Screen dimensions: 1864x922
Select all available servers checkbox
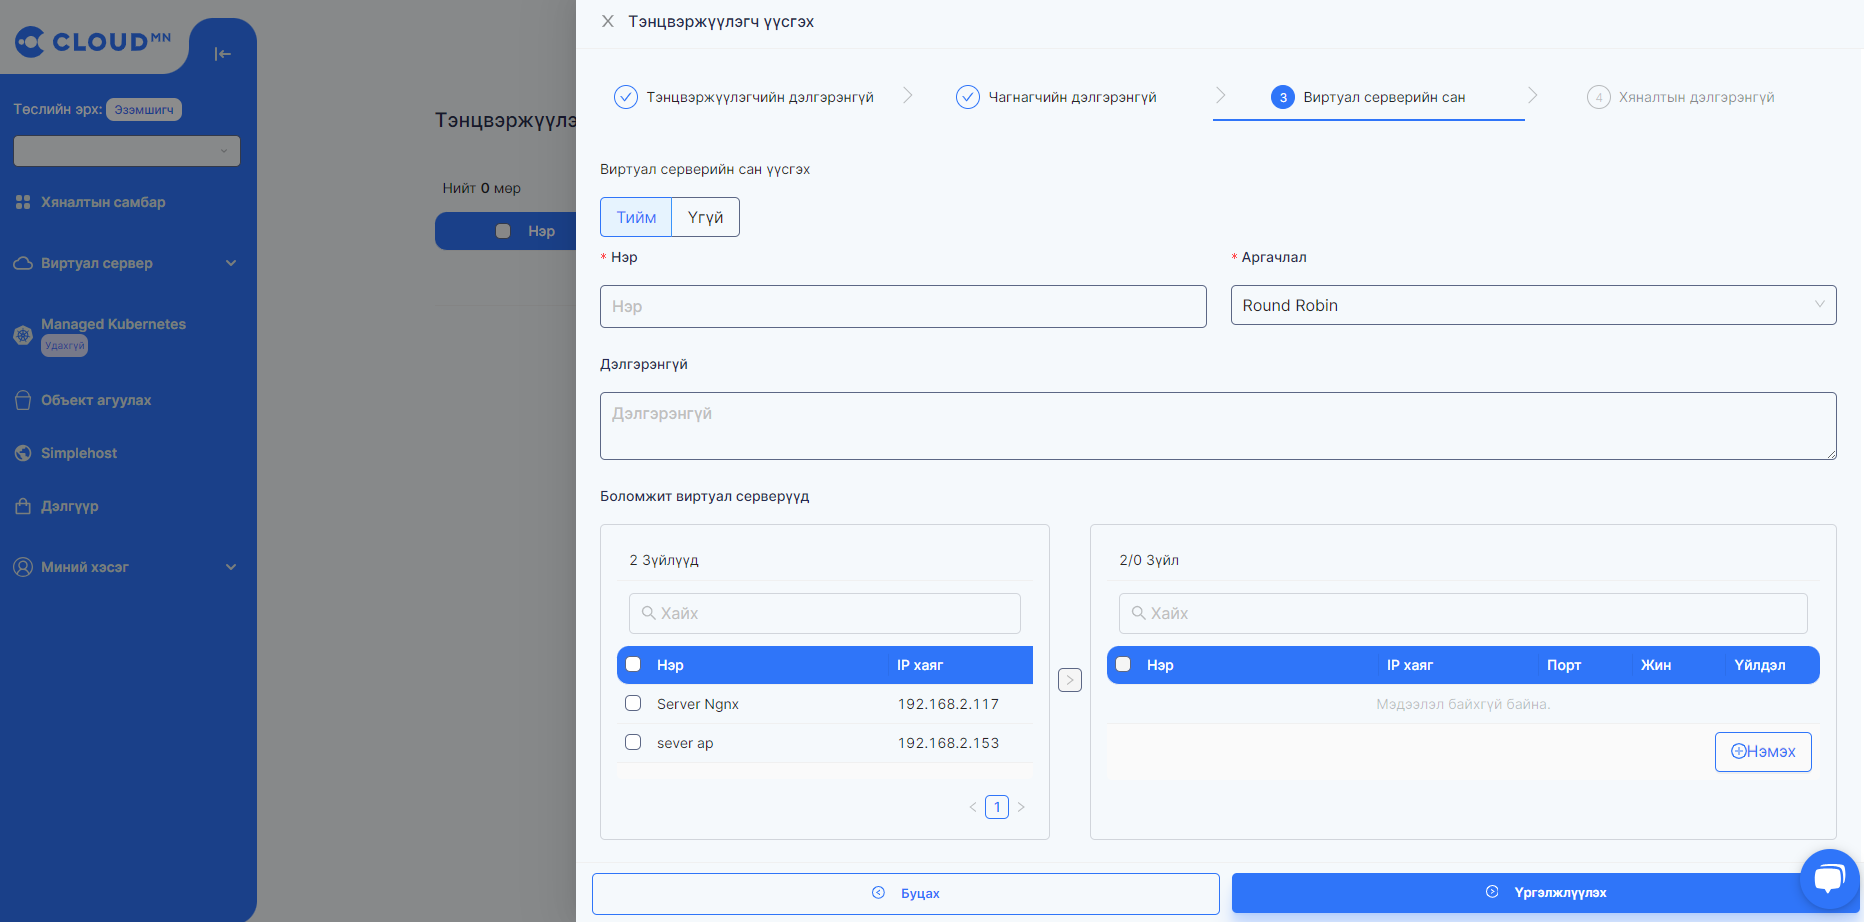633,664
